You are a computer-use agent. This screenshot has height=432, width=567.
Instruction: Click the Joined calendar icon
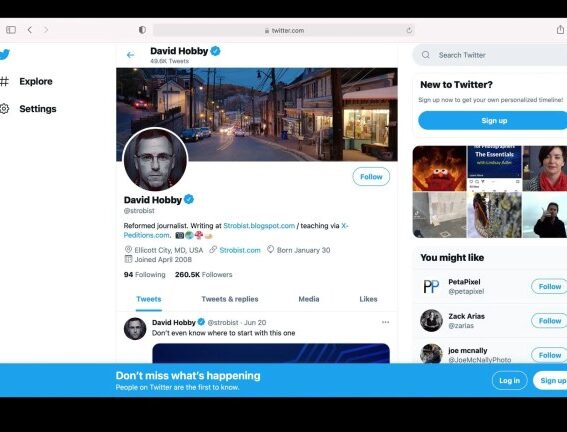click(x=128, y=259)
